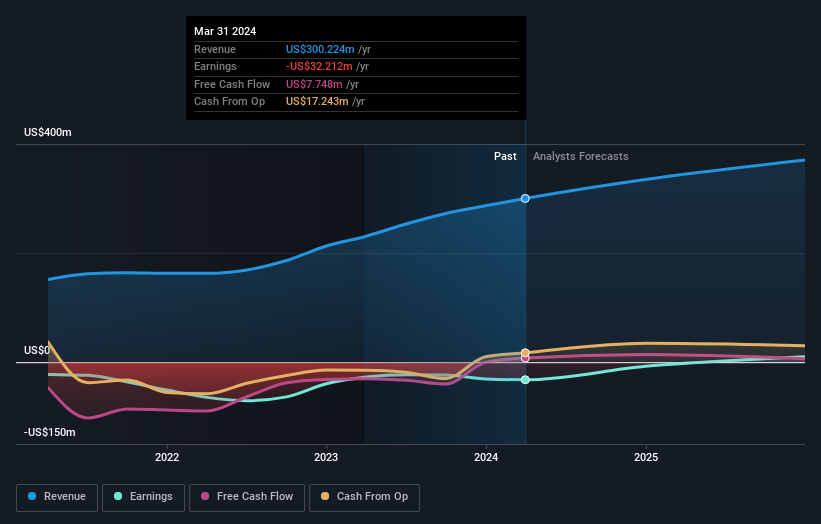Viewport: 821px width, 524px height.
Task: Click the -US$150m y-axis label
Action: 50,432
